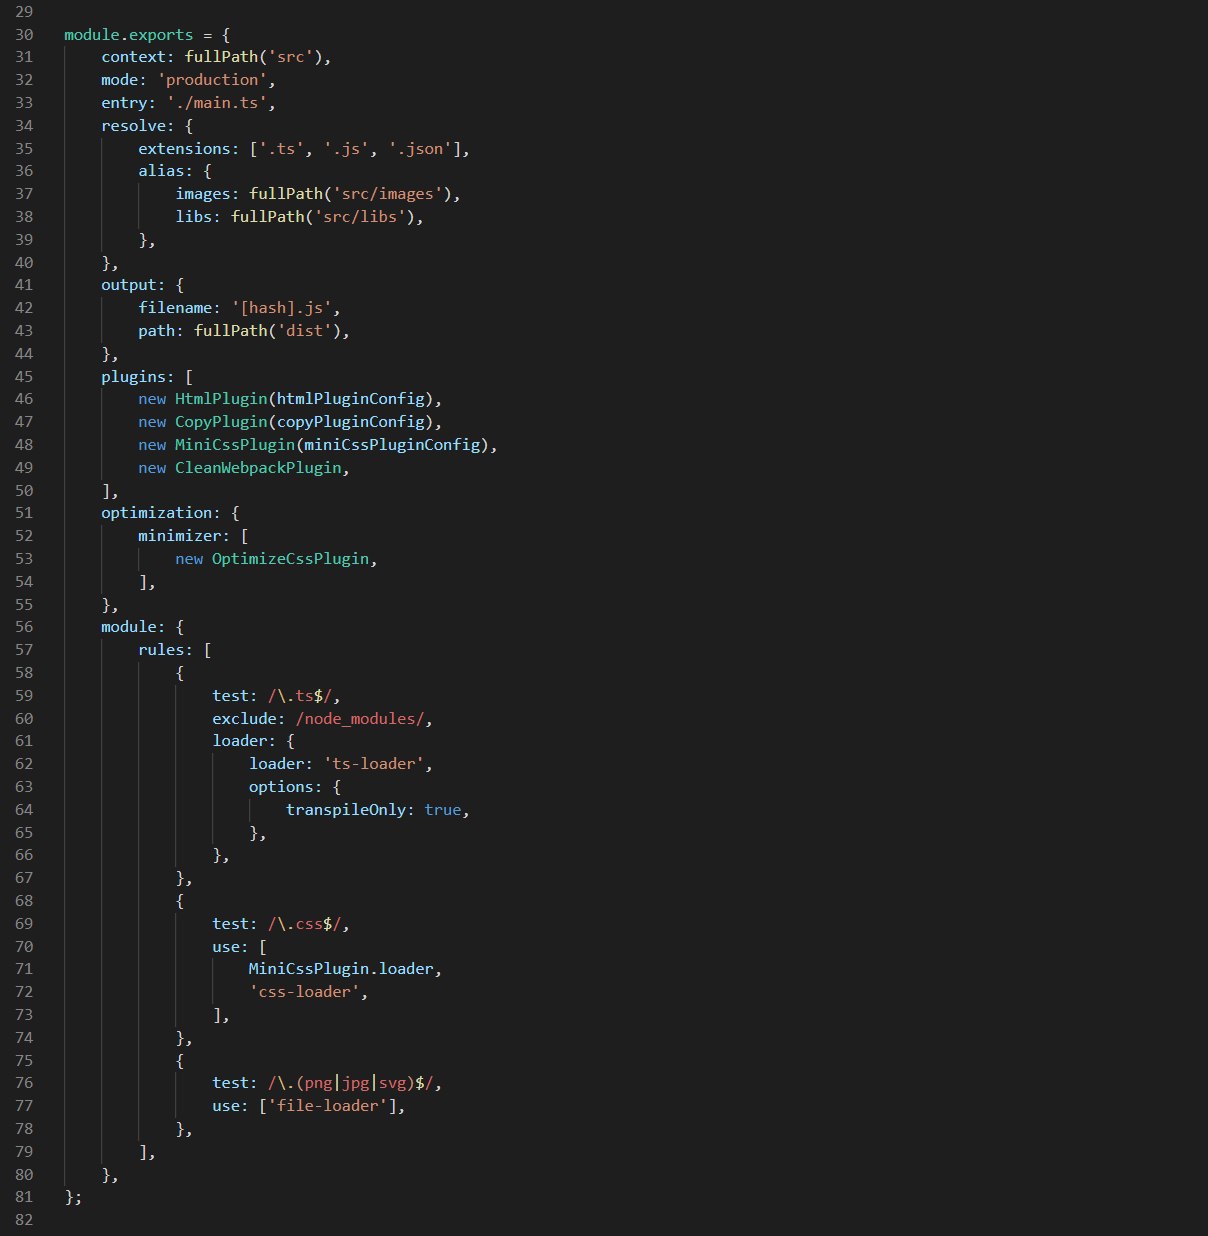Click the 'dist' output path string
The width and height of the screenshot is (1208, 1236).
tap(304, 331)
